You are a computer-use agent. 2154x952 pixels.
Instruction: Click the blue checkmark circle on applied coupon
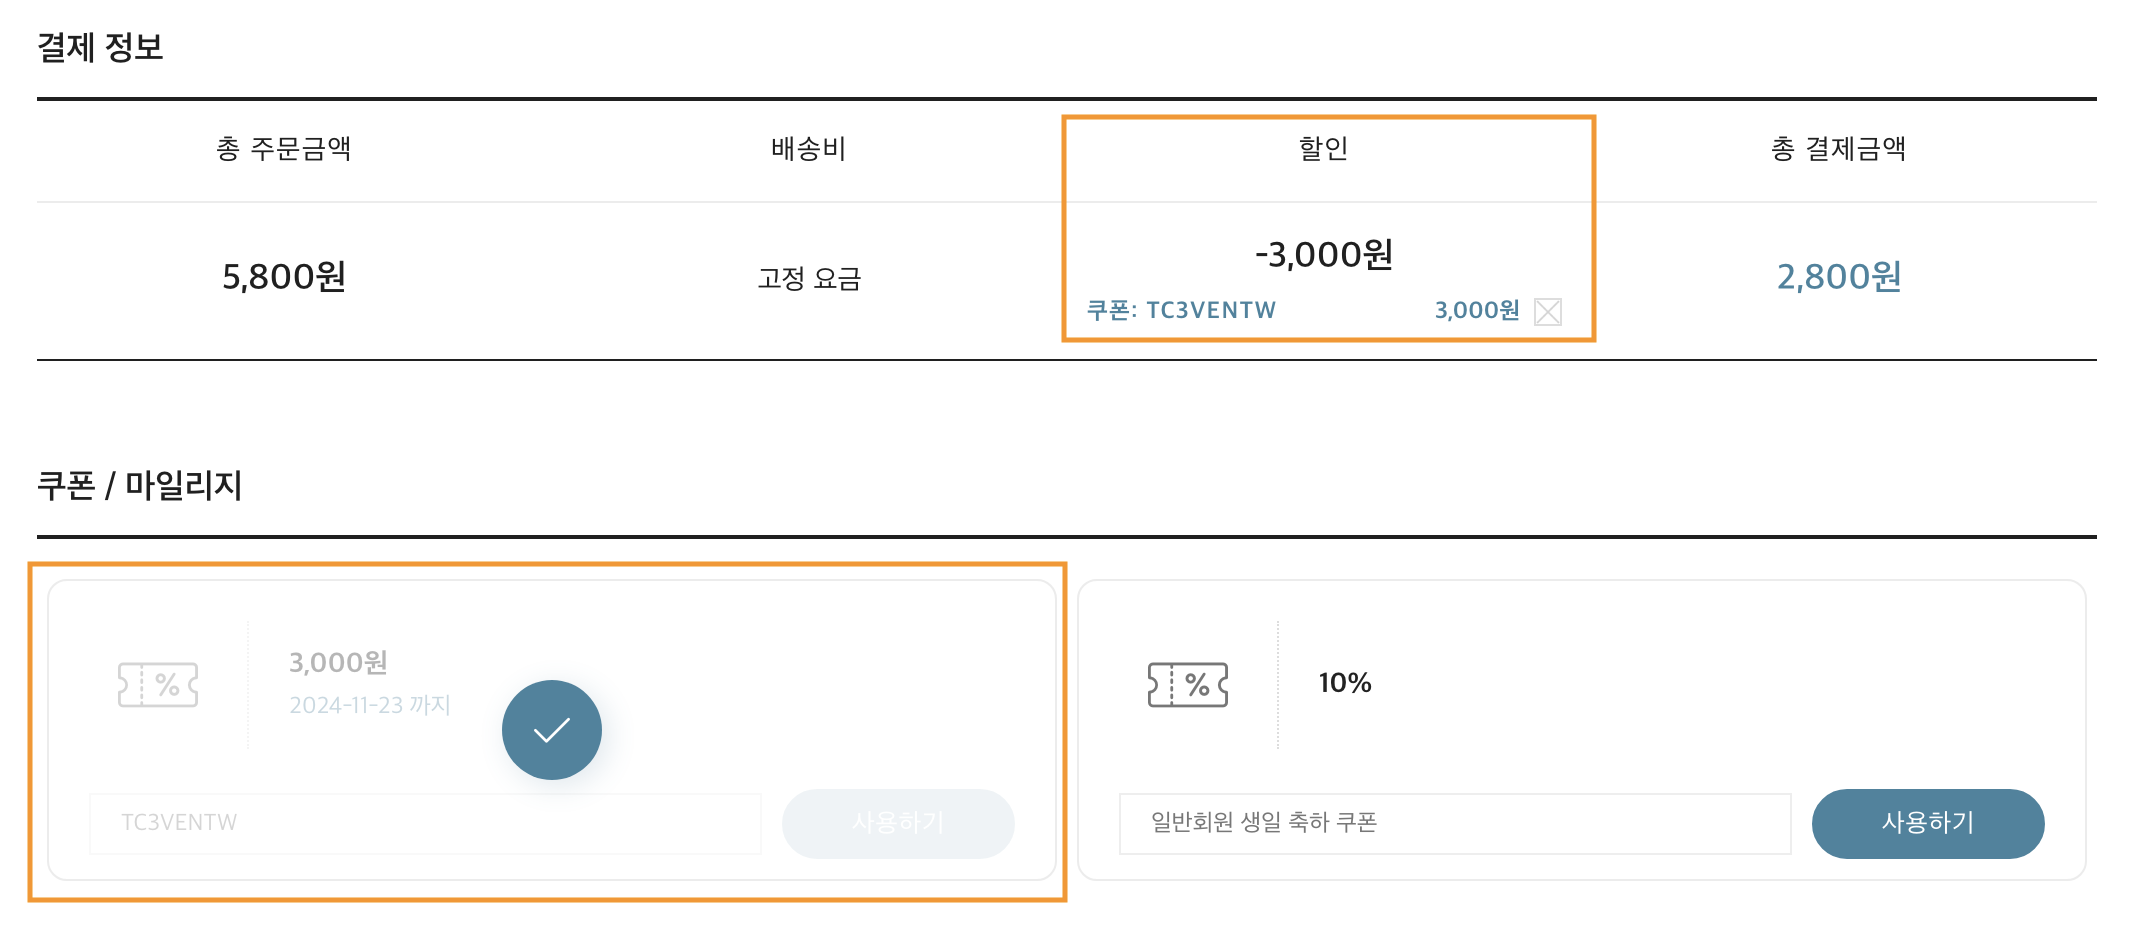click(552, 730)
